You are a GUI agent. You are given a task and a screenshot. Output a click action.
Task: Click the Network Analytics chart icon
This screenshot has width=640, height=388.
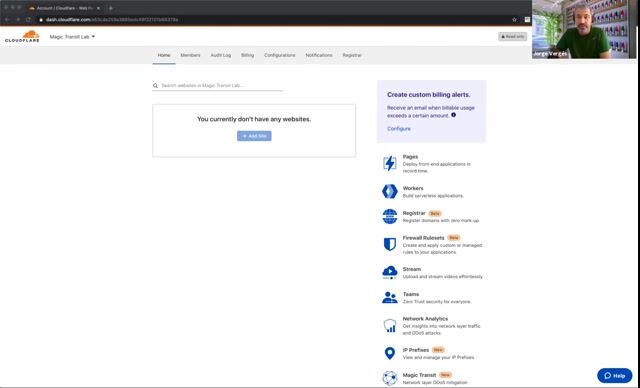[x=390, y=326]
